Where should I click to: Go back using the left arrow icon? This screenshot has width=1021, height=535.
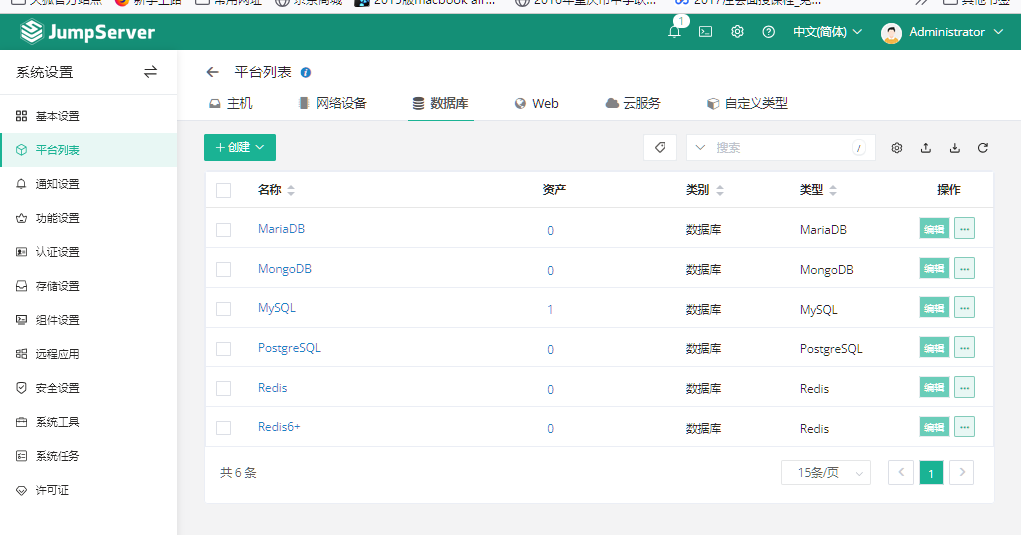(x=212, y=72)
